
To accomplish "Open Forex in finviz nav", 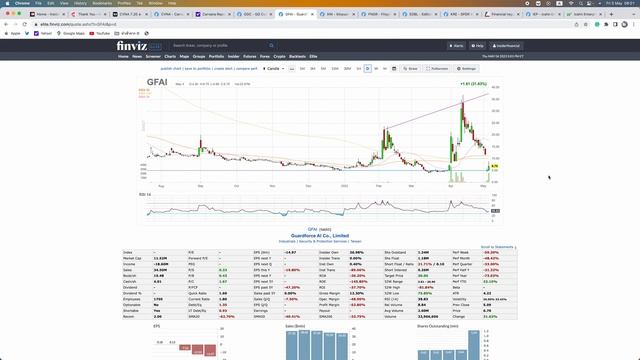I will tap(264, 56).
